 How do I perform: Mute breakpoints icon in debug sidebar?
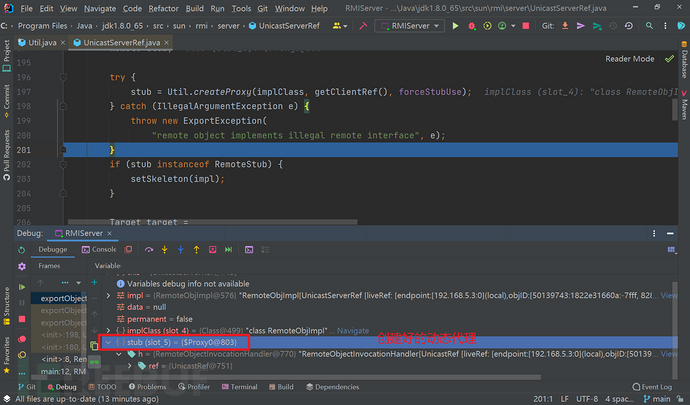pyautogui.click(x=22, y=355)
